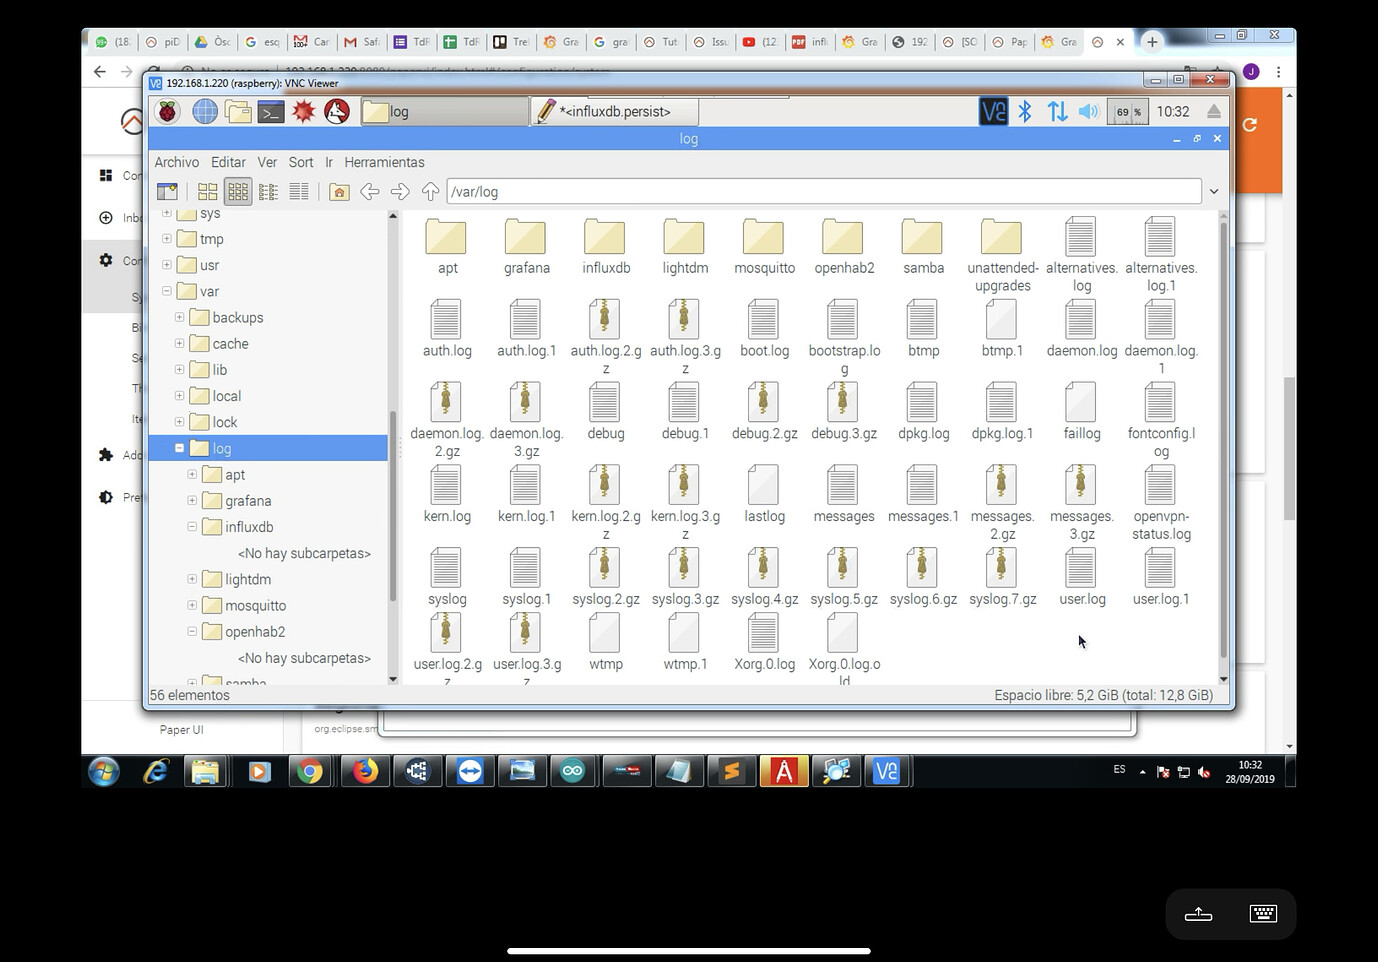Click the Bluetooth icon in the panel

coord(1025,112)
